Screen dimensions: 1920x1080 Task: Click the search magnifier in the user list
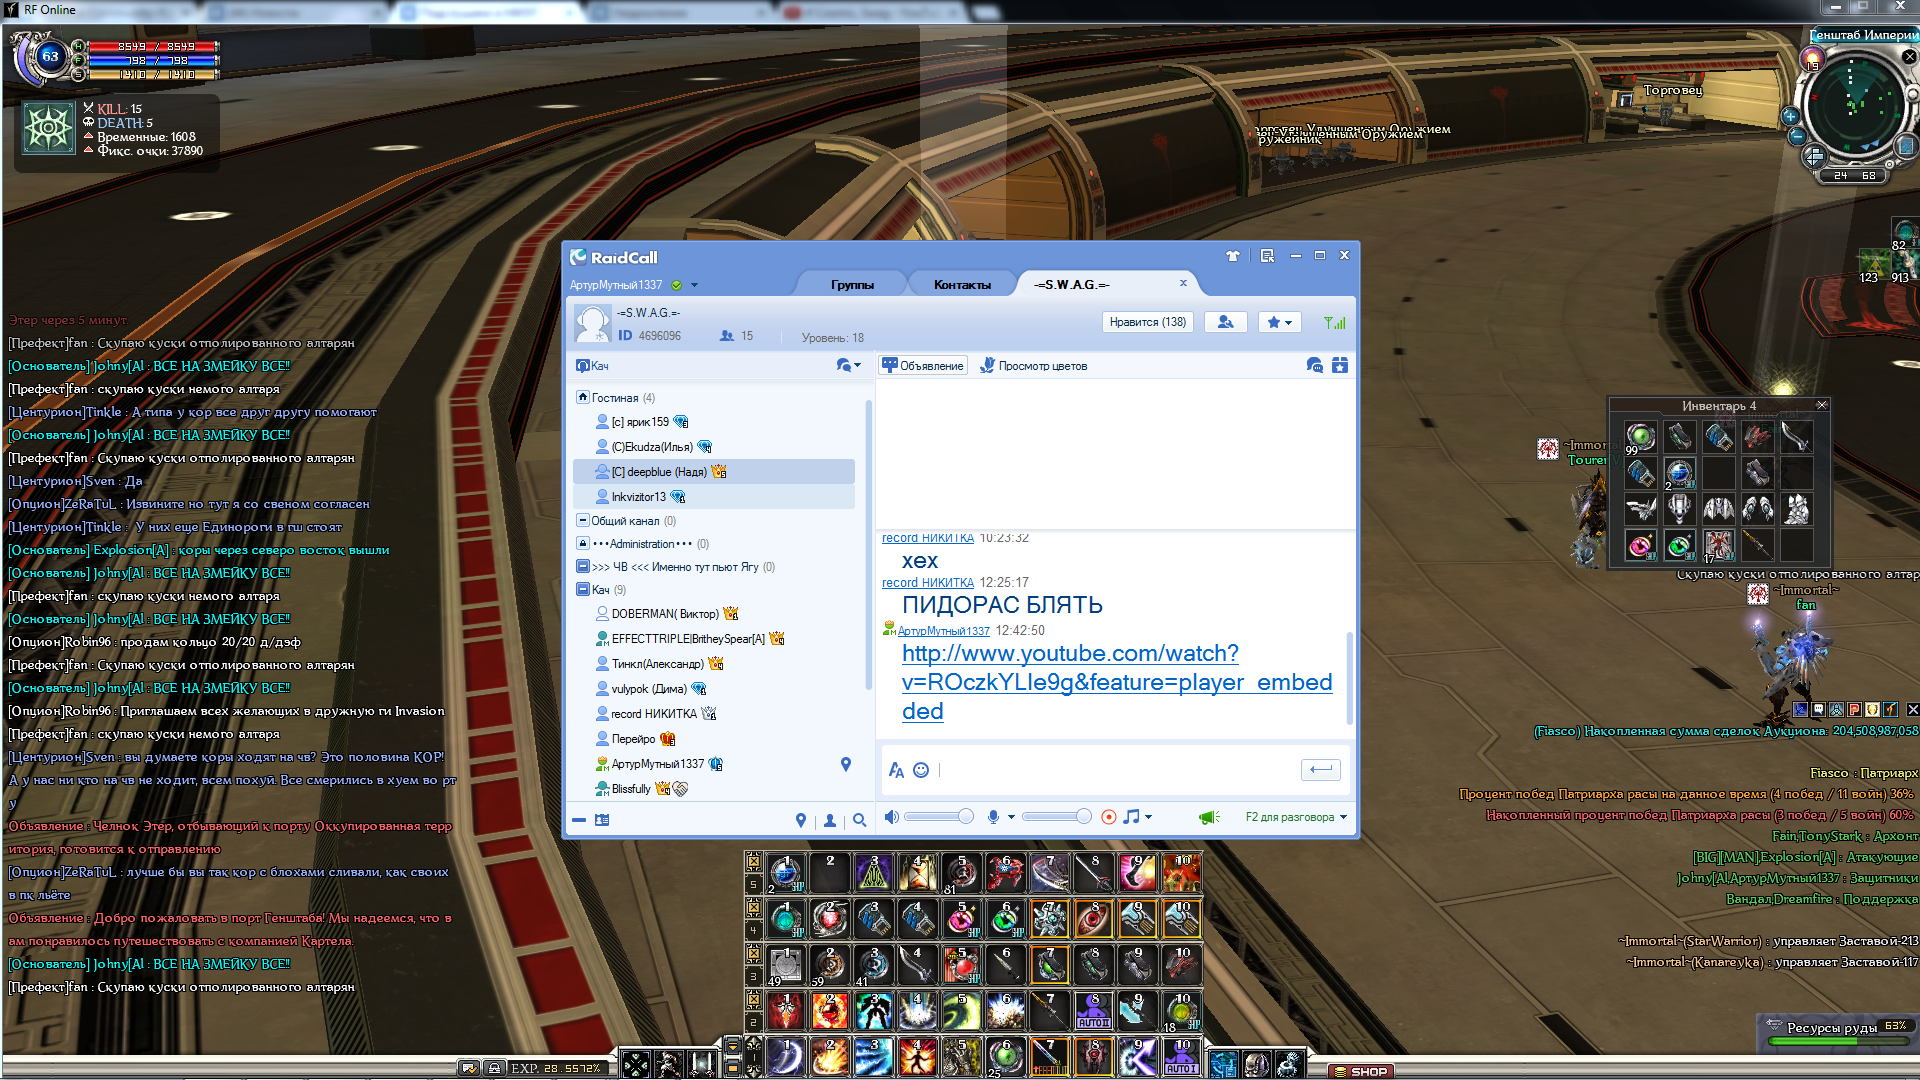[x=859, y=821]
